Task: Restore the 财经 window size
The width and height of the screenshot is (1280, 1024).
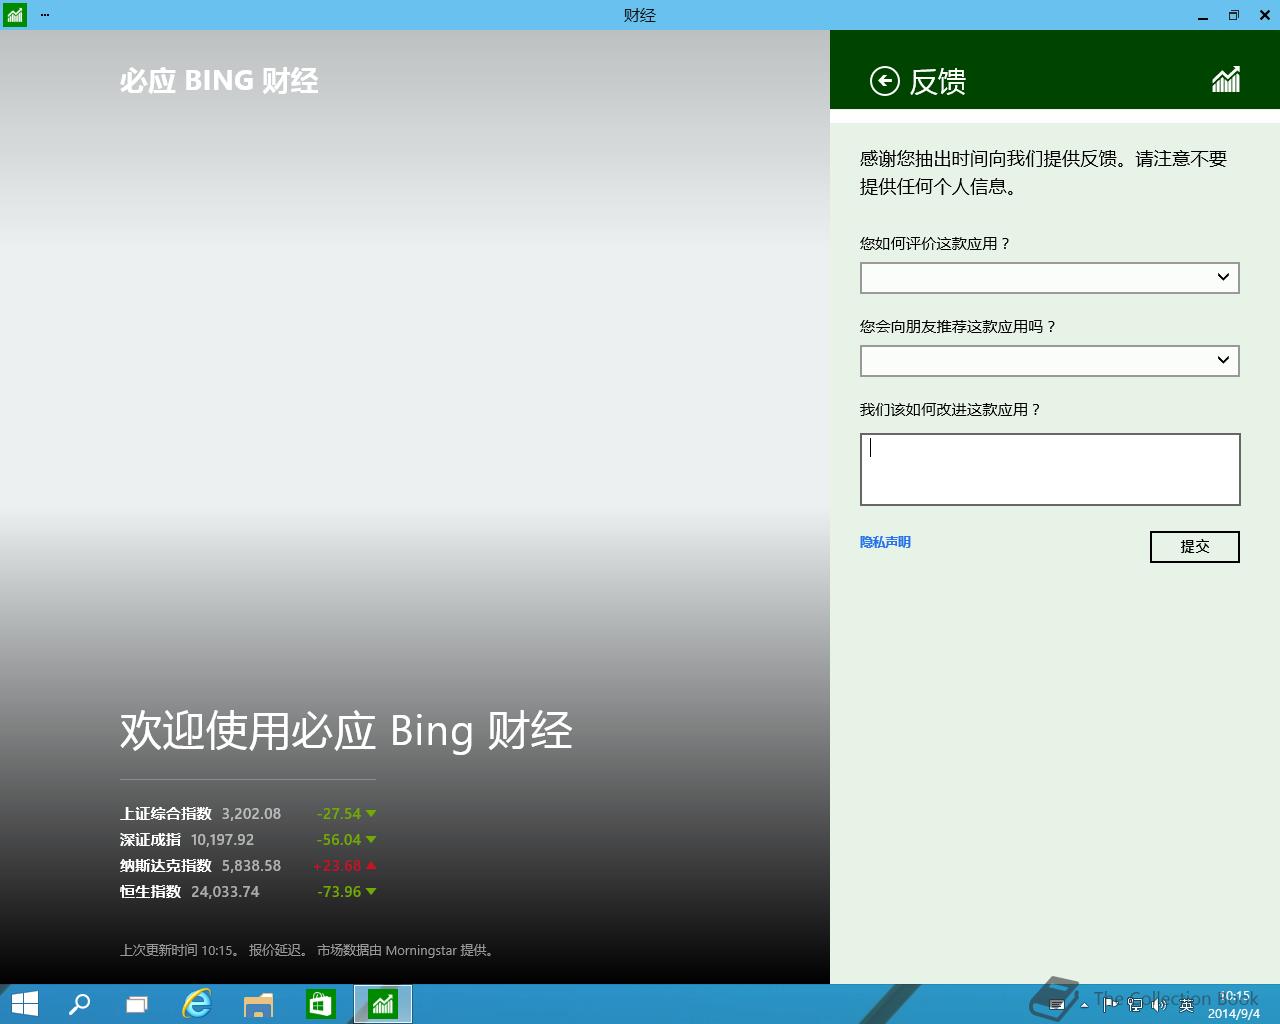Action: pos(1234,15)
